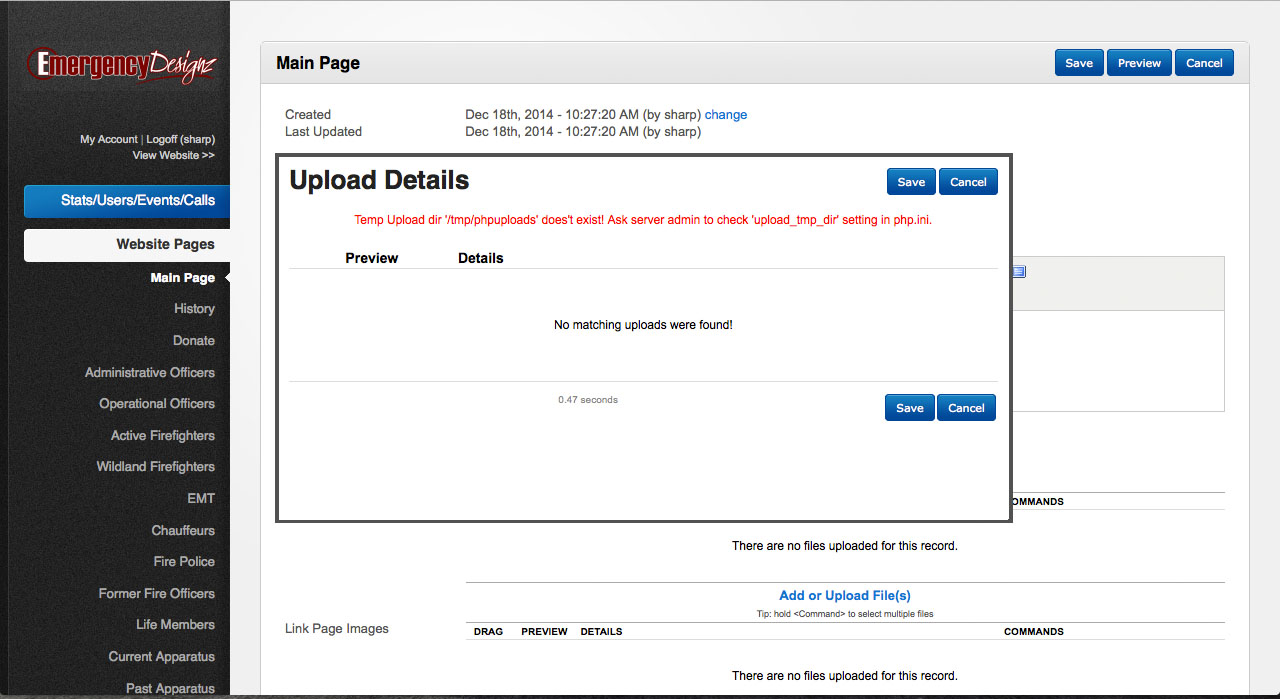Select Donate in the sidebar
Image resolution: width=1280 pixels, height=699 pixels.
[x=193, y=340]
